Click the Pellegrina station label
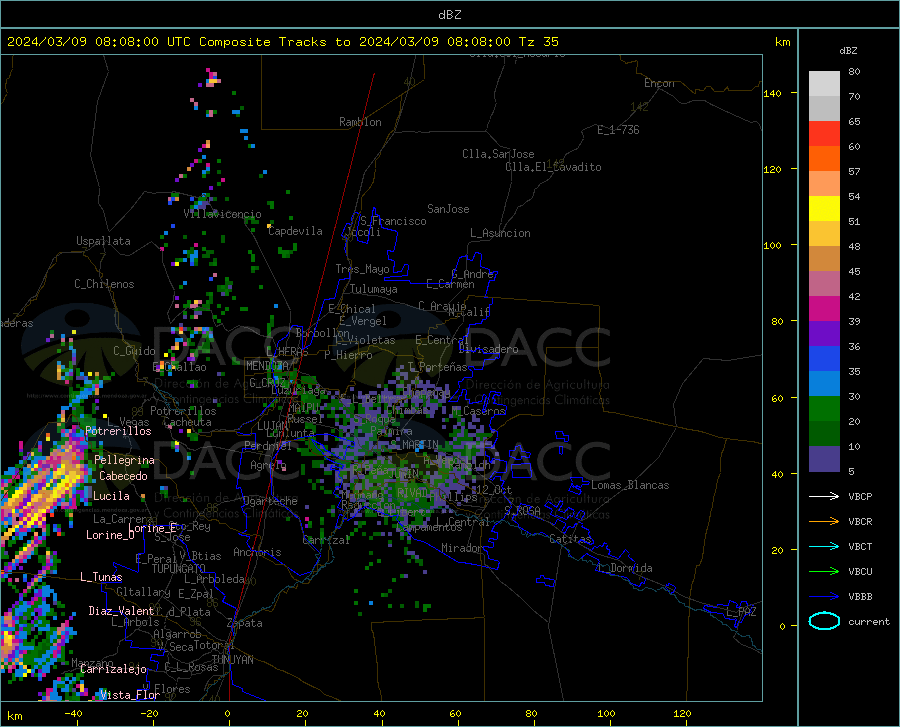Viewport: 900px width, 727px height. [x=125, y=460]
